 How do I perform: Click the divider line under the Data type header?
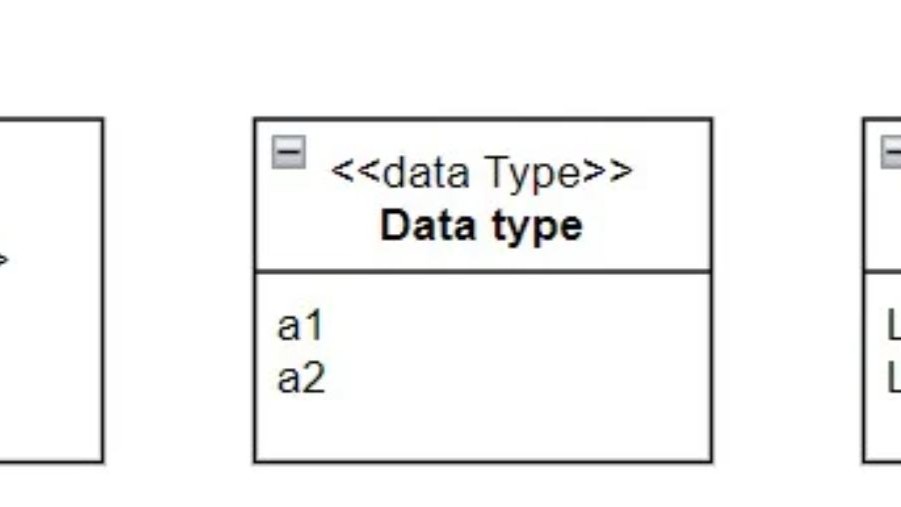tap(481, 271)
